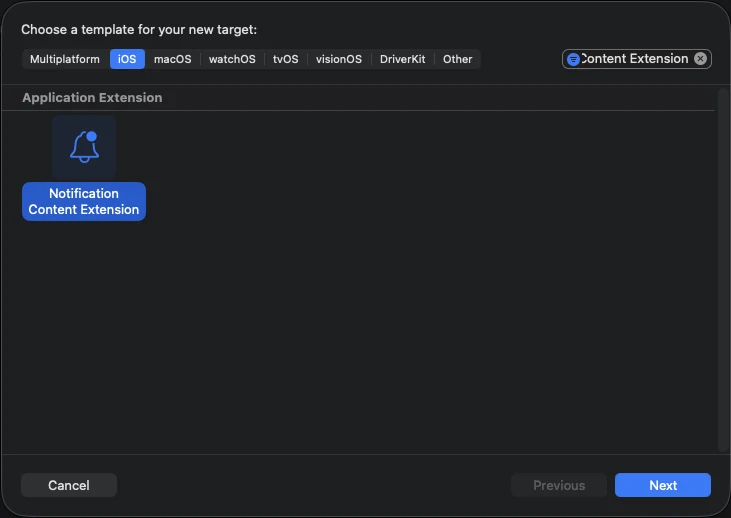Click inside the template filter search field
731x518 pixels.
636,59
